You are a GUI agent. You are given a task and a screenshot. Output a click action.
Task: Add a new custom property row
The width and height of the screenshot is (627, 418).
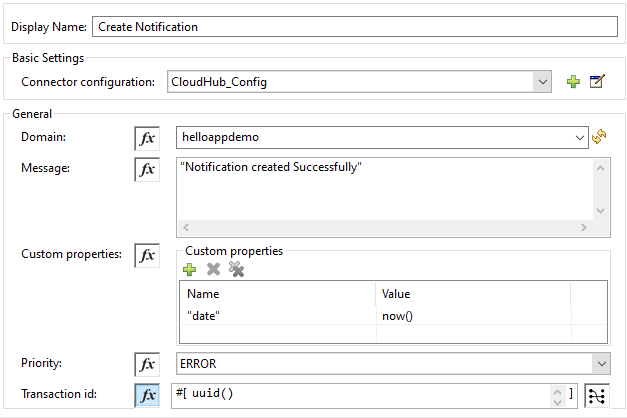click(x=190, y=268)
